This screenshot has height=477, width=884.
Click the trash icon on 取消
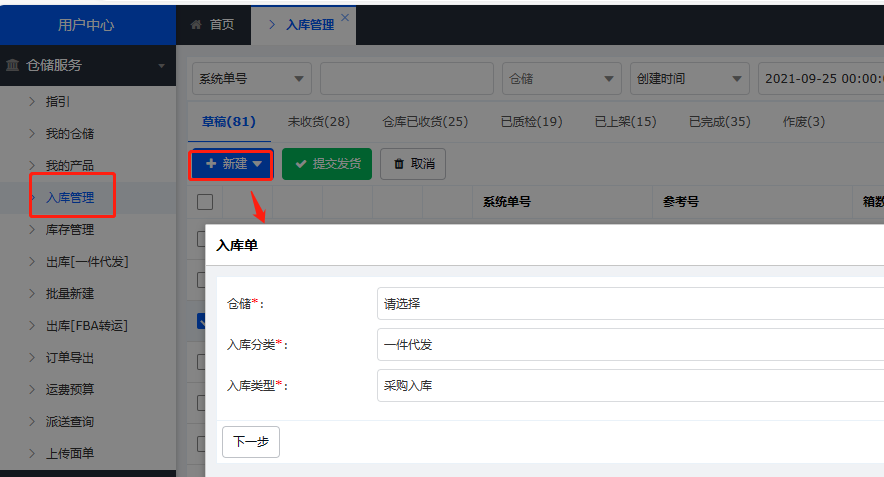[399, 164]
